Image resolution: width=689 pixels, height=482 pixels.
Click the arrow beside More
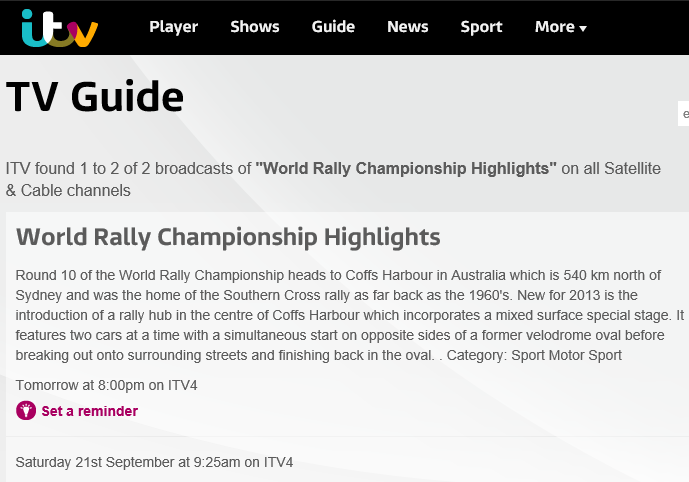click(x=583, y=29)
